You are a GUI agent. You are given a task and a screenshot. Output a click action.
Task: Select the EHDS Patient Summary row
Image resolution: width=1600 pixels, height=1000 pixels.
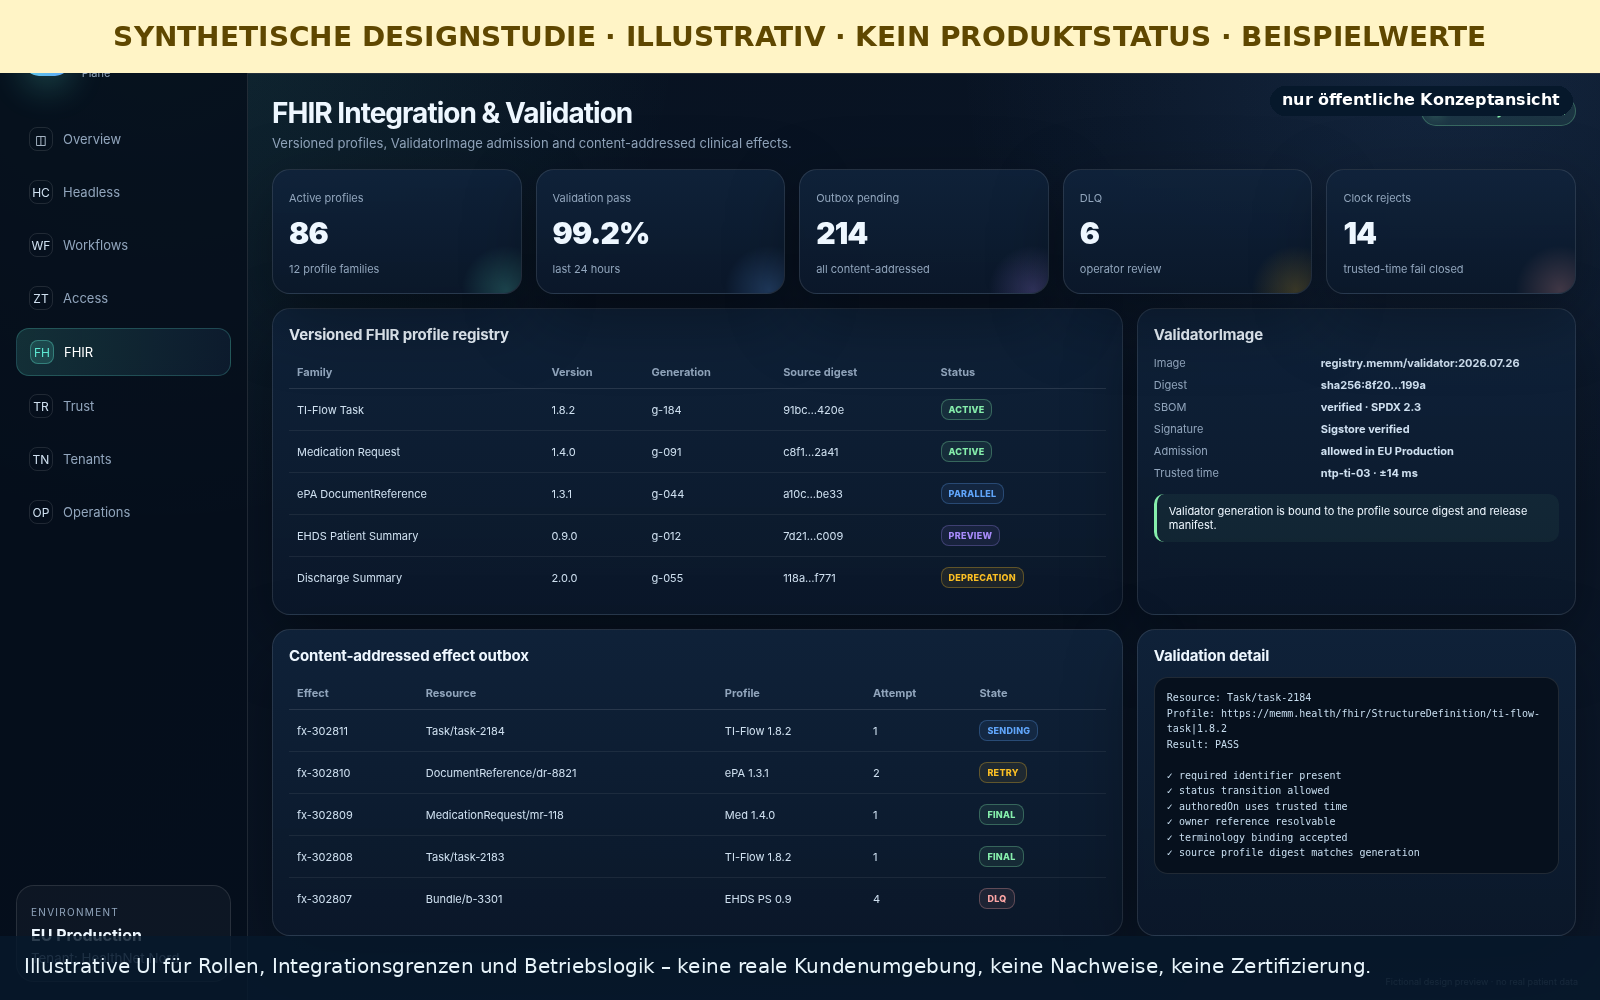697,536
